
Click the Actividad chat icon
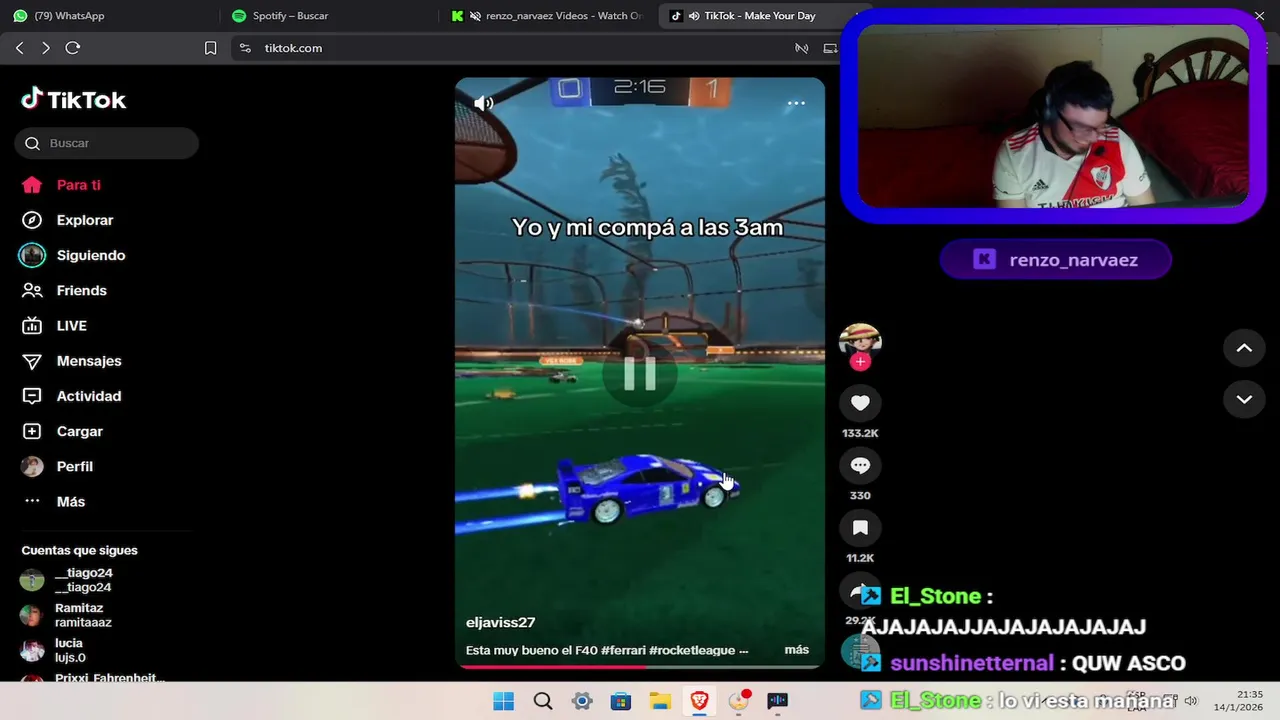click(x=32, y=396)
